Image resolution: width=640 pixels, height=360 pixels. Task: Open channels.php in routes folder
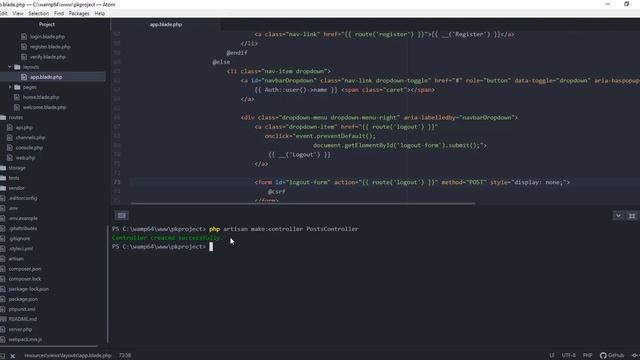[31, 138]
